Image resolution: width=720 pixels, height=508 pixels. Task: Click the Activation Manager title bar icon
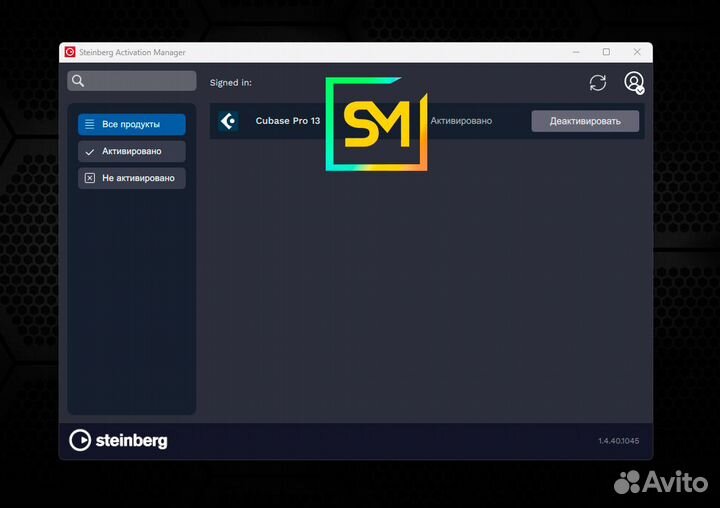tap(70, 52)
